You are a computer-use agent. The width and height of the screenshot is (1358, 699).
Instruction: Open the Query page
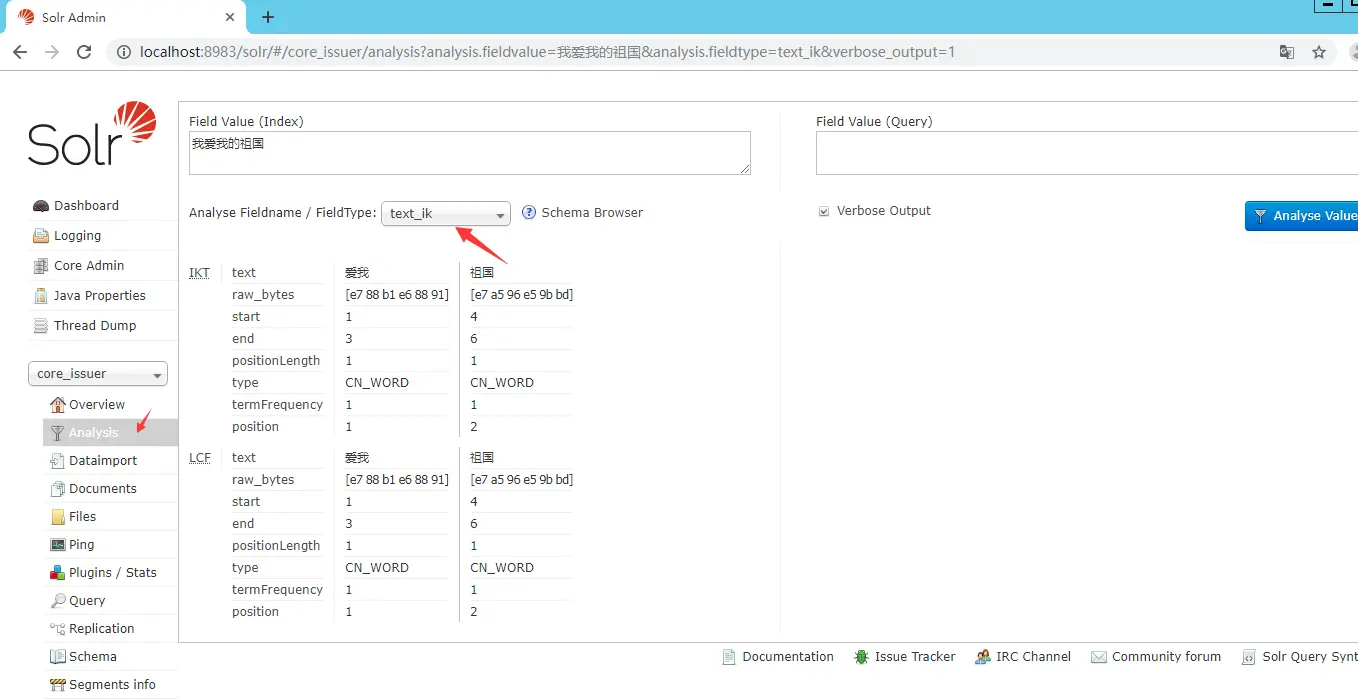coord(87,601)
